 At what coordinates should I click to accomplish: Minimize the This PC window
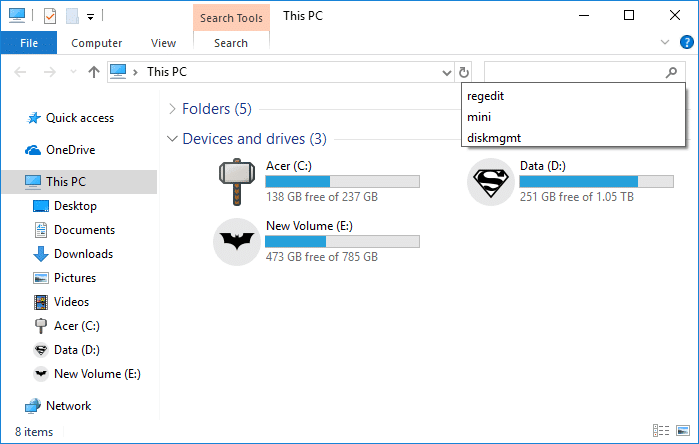pos(584,15)
